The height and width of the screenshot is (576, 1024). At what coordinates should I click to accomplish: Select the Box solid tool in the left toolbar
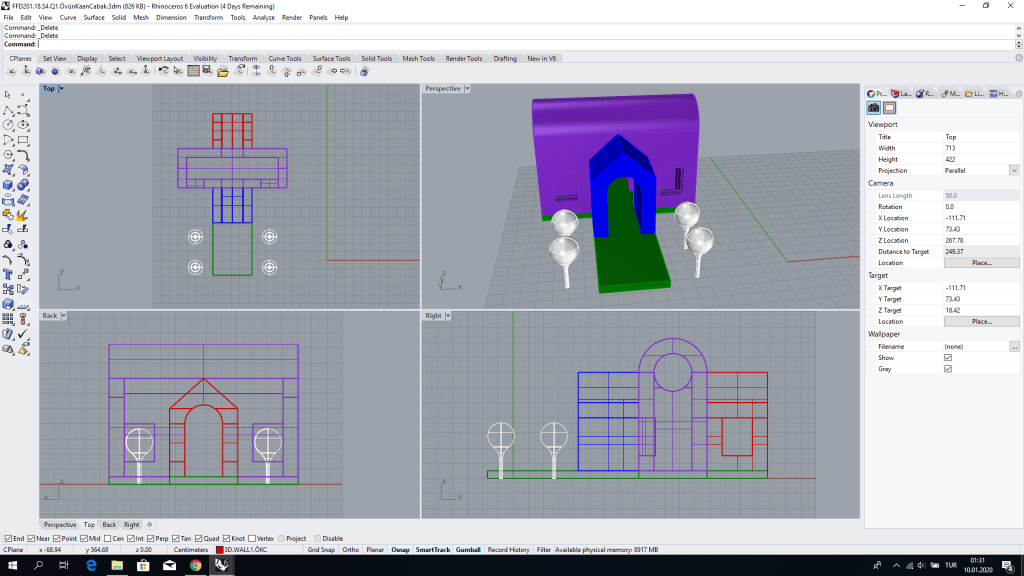pos(8,185)
